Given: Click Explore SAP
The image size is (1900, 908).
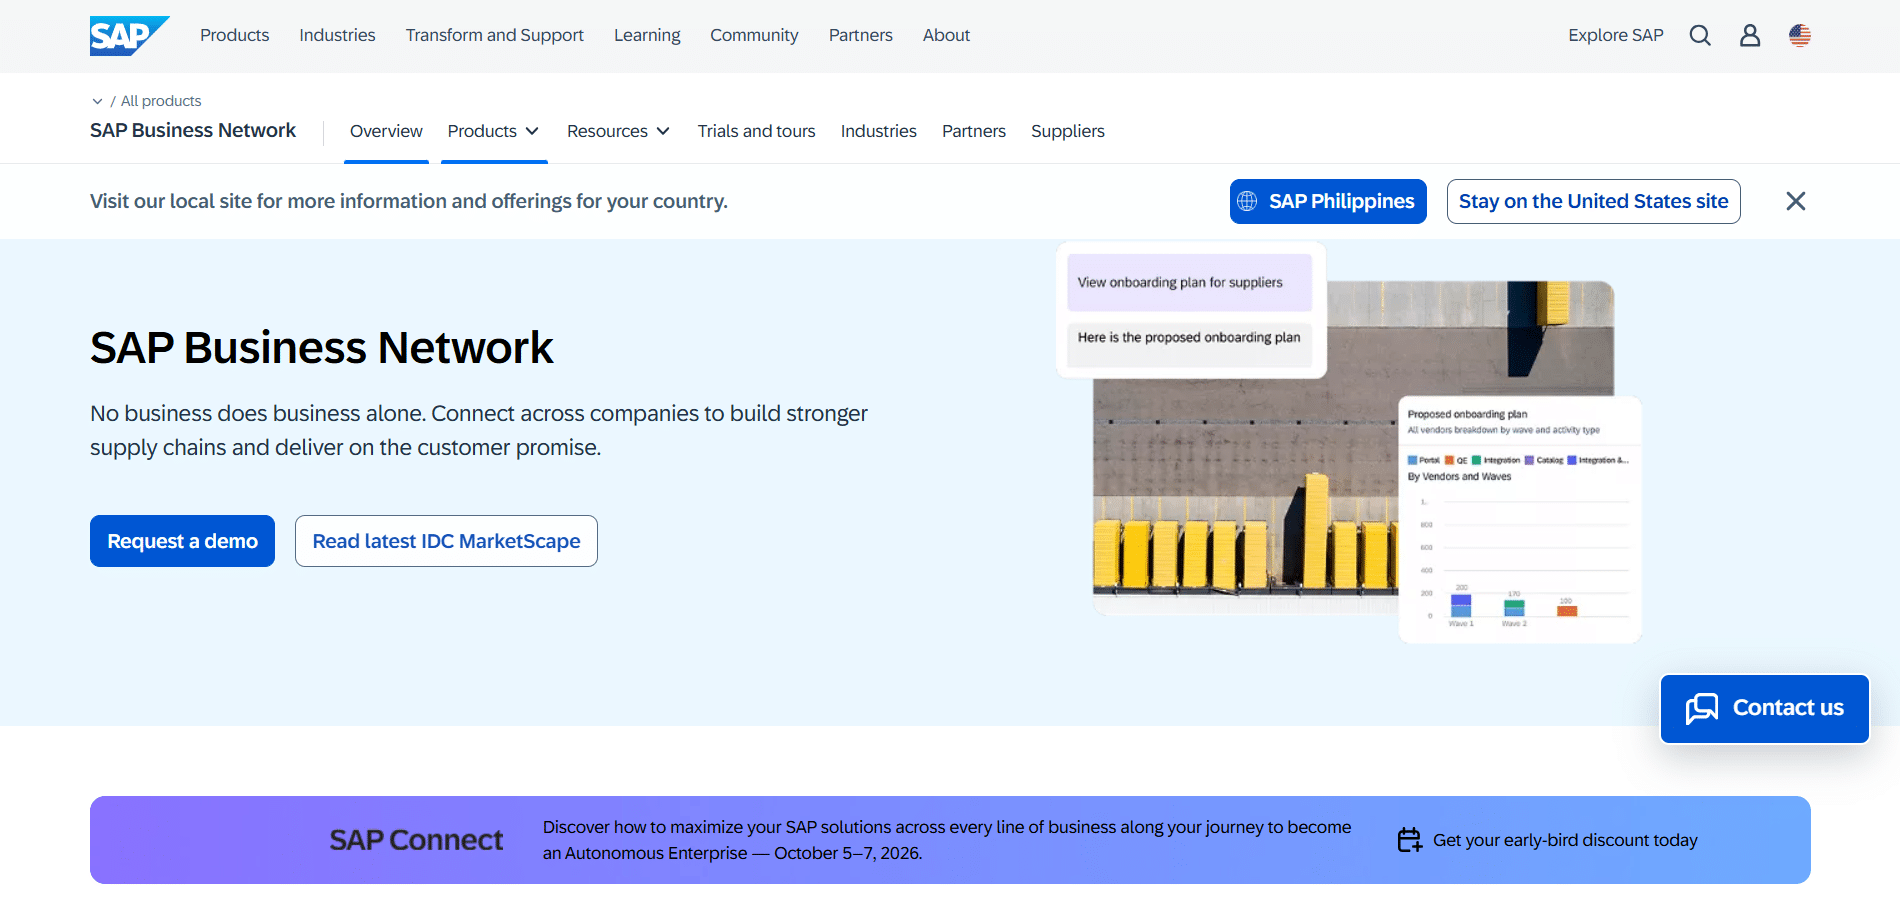Looking at the screenshot, I should click(1616, 35).
